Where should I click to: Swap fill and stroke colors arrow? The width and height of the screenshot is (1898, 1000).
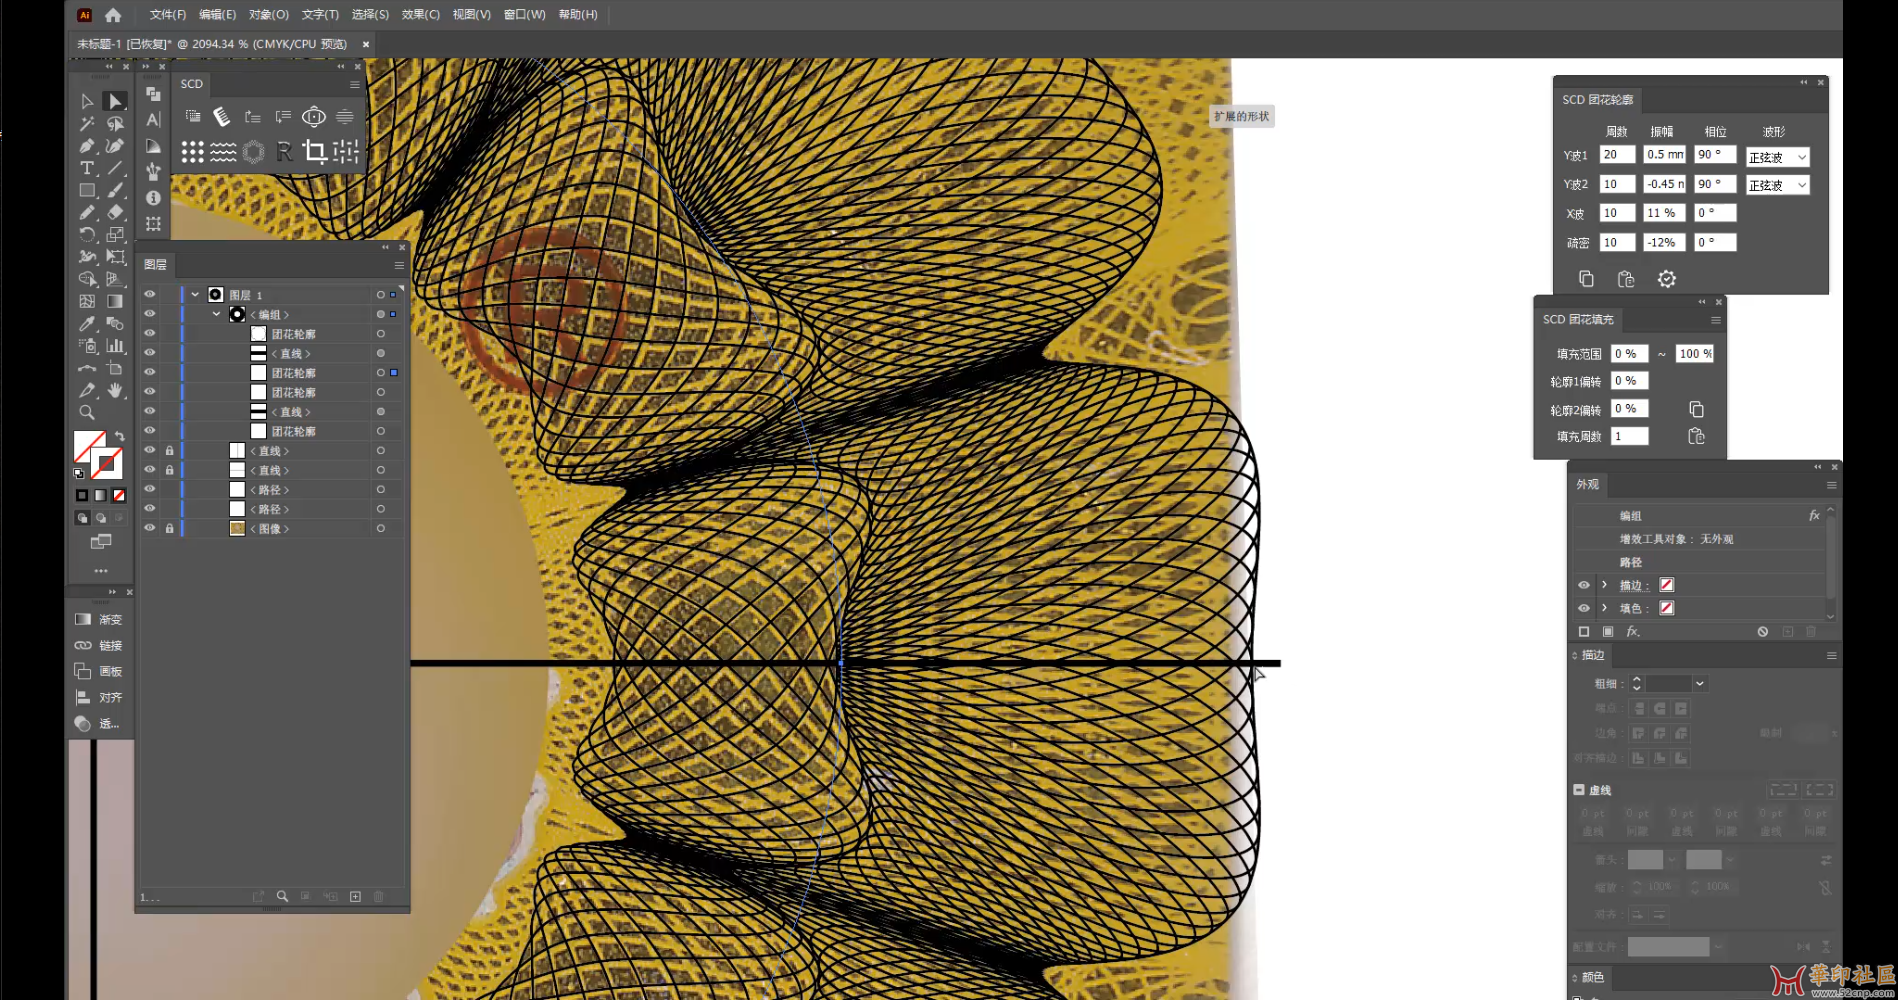coord(120,437)
